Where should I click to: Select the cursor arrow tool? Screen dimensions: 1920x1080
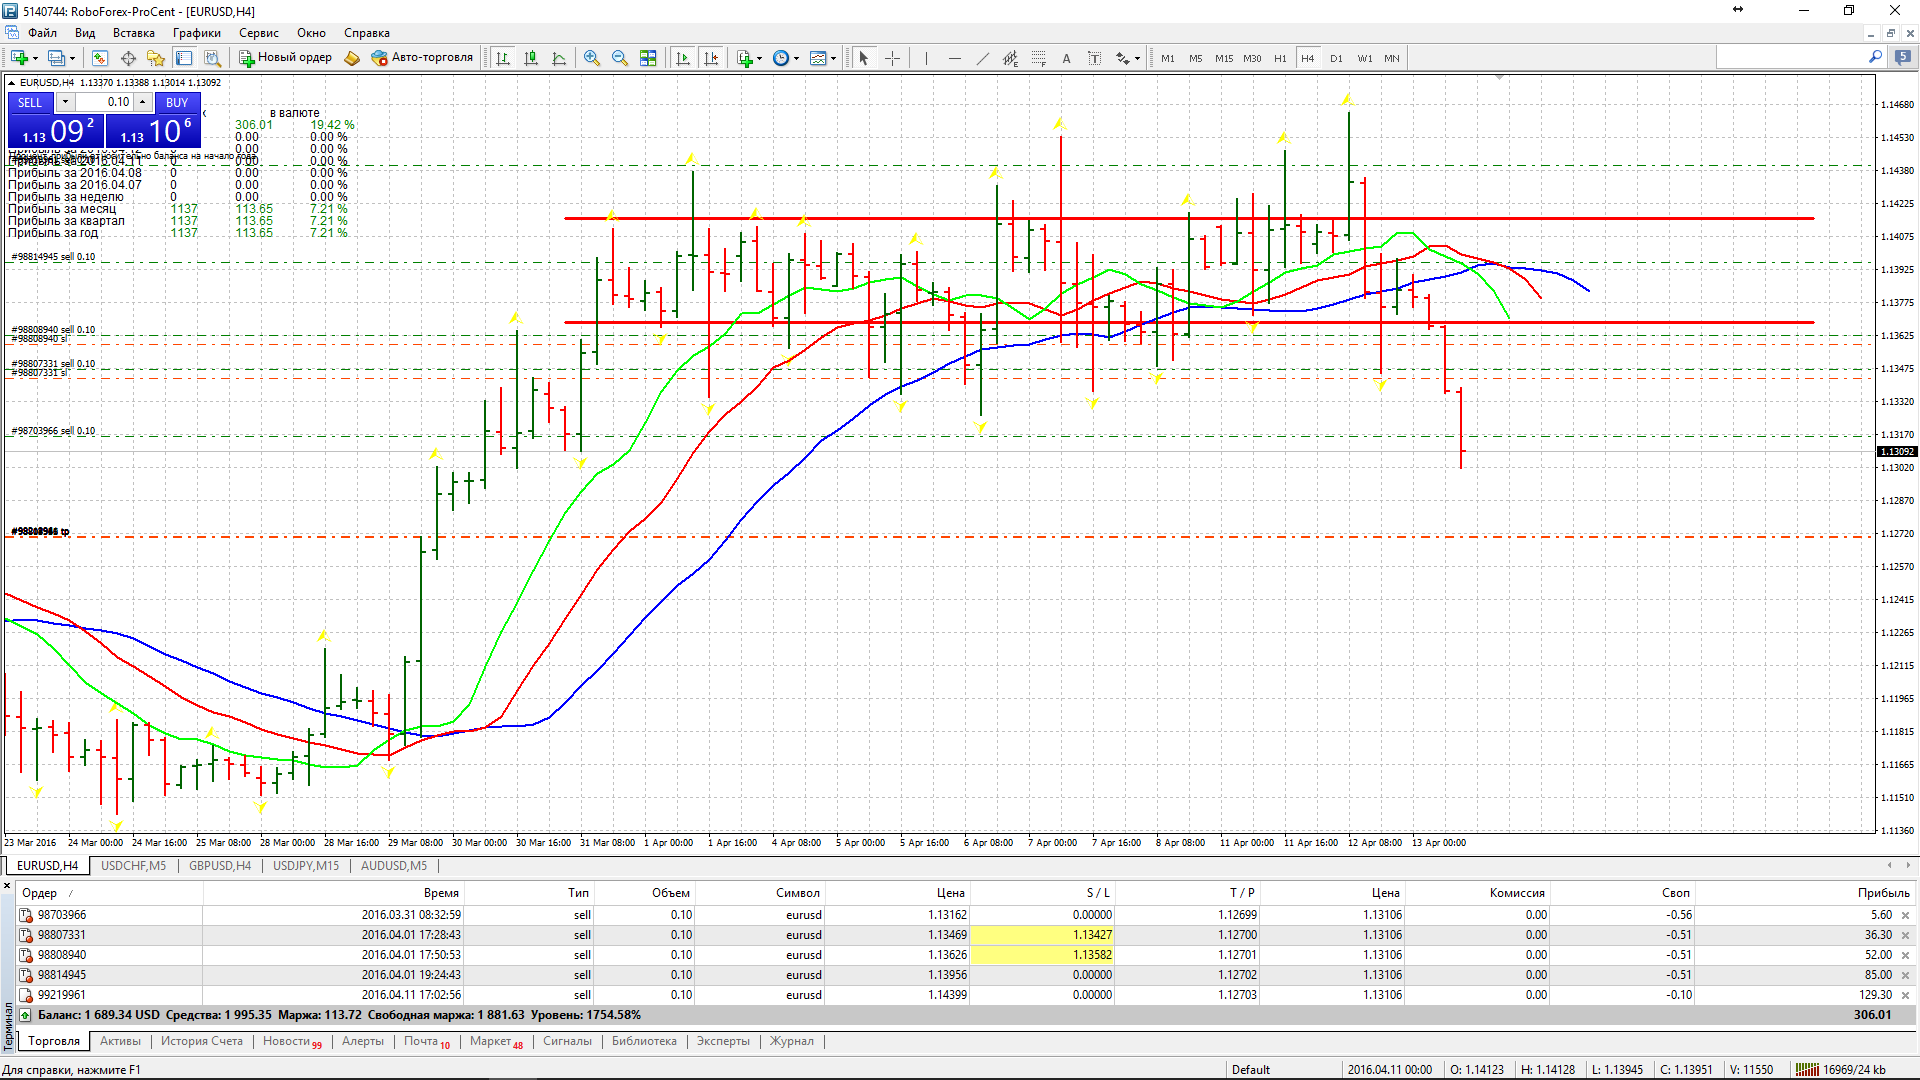(864, 58)
